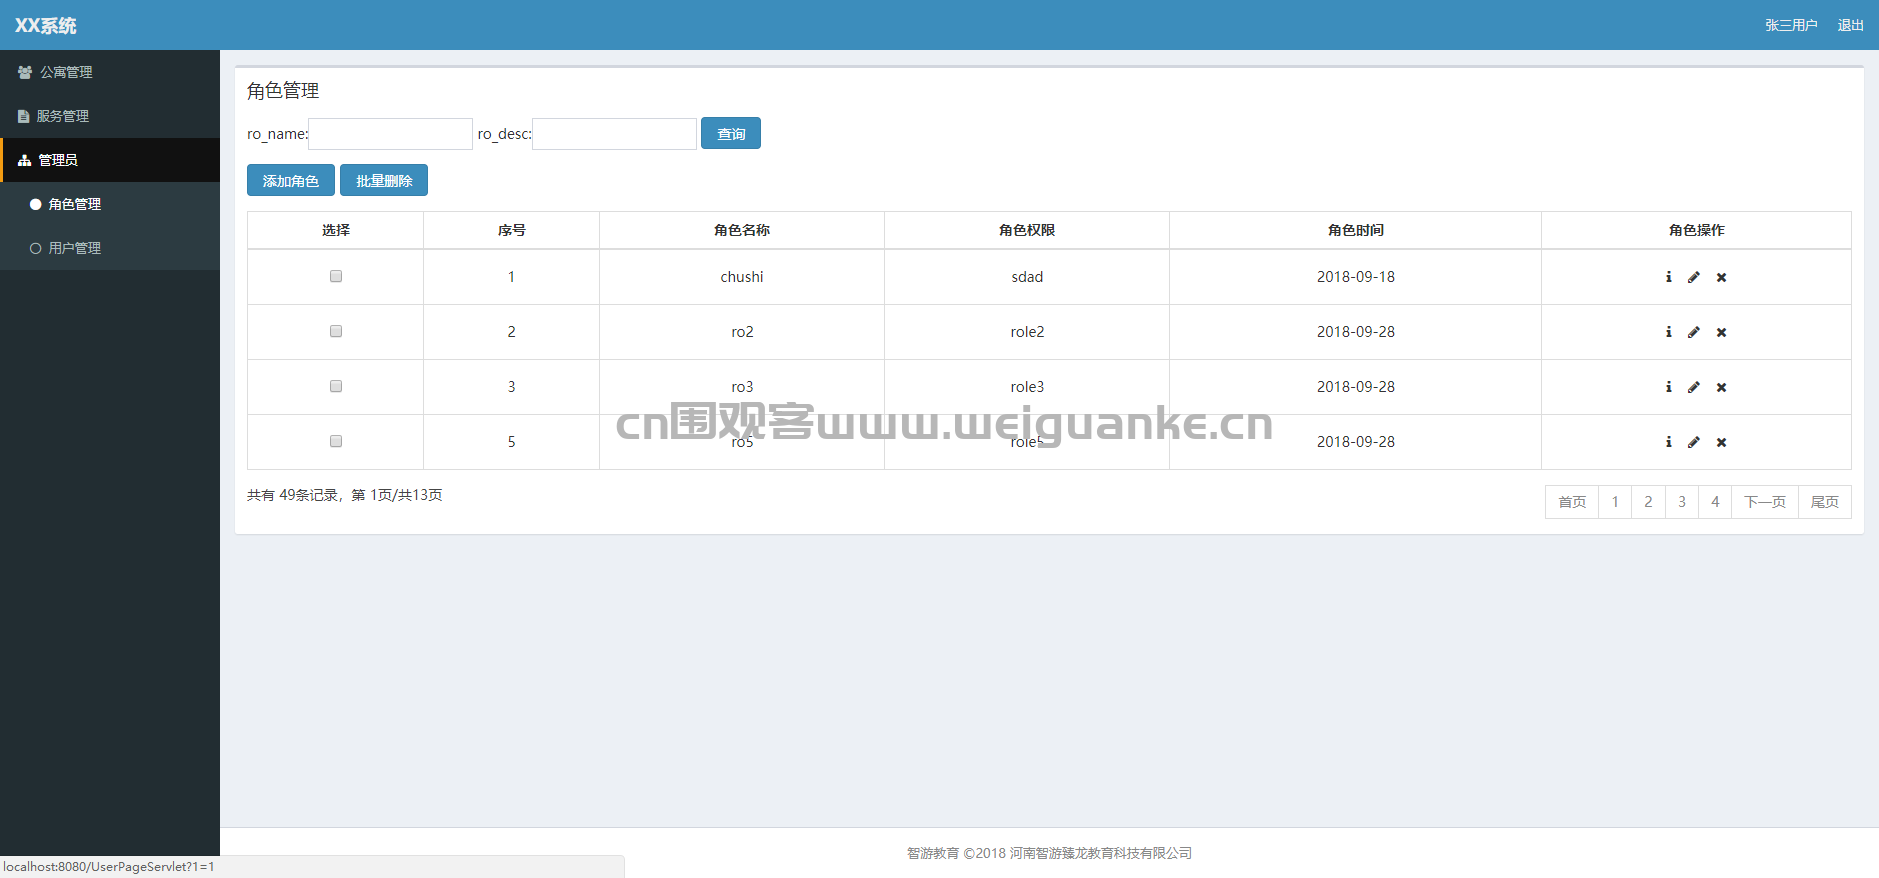Click the ro2 role name cell
Image resolution: width=1879 pixels, height=878 pixels.
pyautogui.click(x=742, y=332)
